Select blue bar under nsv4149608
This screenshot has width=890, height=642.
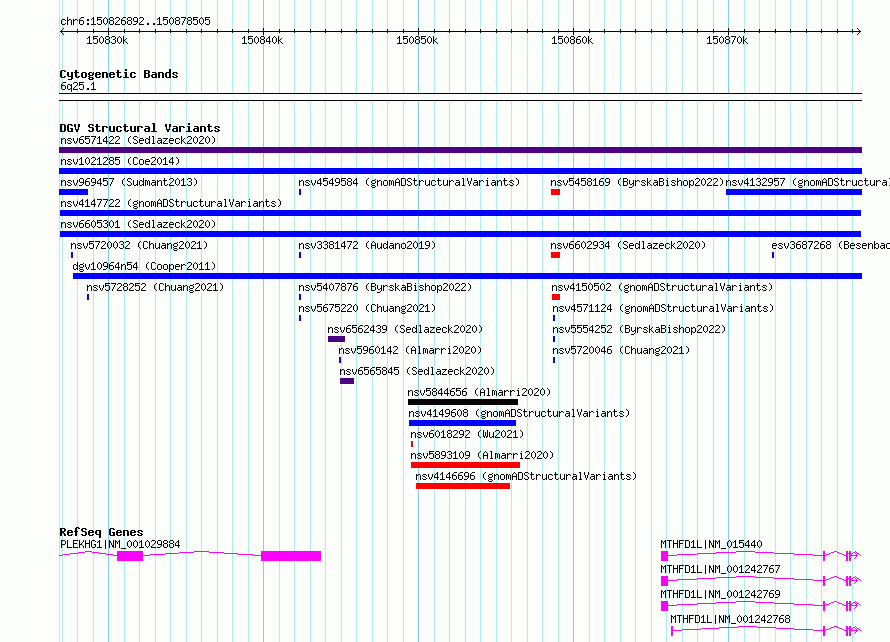point(462,423)
